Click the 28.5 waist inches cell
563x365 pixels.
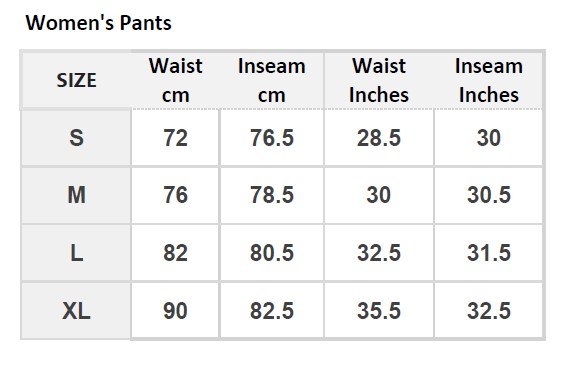click(379, 138)
